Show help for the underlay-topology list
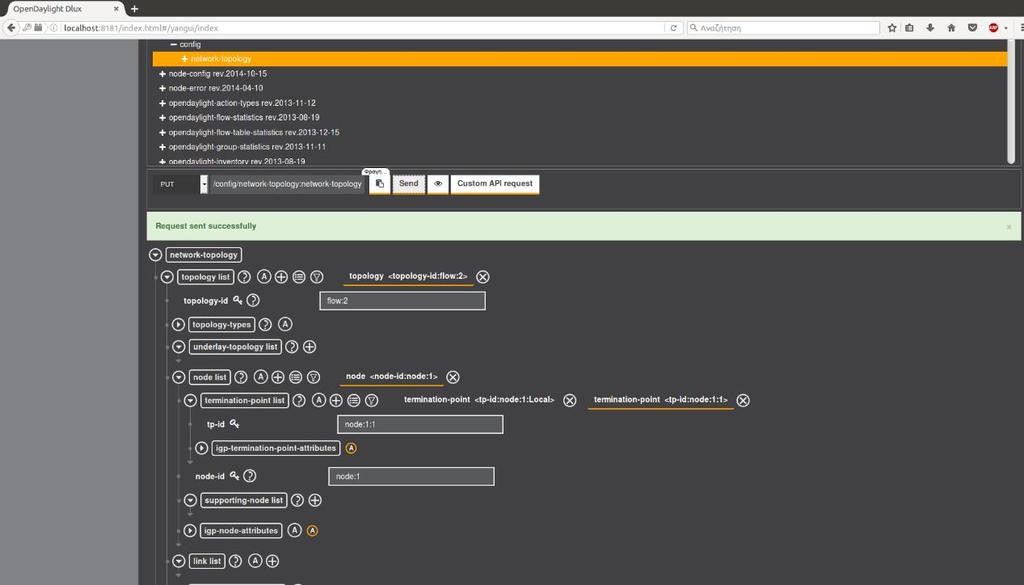The height and width of the screenshot is (585, 1024). pyautogui.click(x=292, y=347)
